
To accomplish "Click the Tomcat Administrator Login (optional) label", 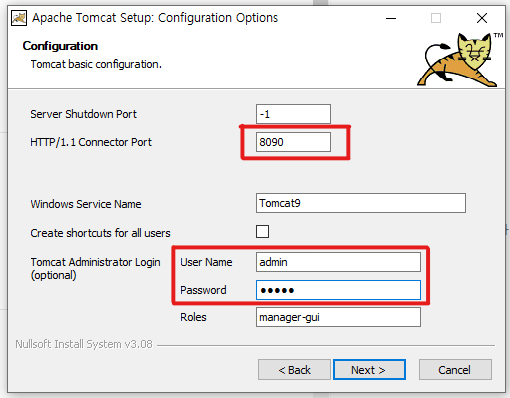I will (95, 269).
